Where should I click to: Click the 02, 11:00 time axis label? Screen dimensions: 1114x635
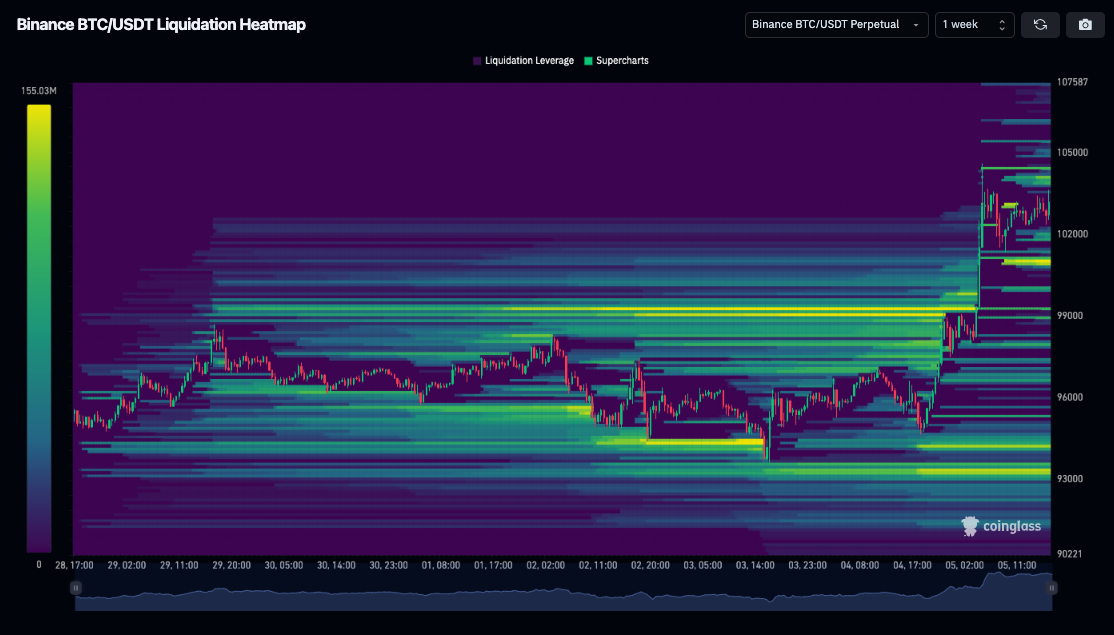pos(598,565)
